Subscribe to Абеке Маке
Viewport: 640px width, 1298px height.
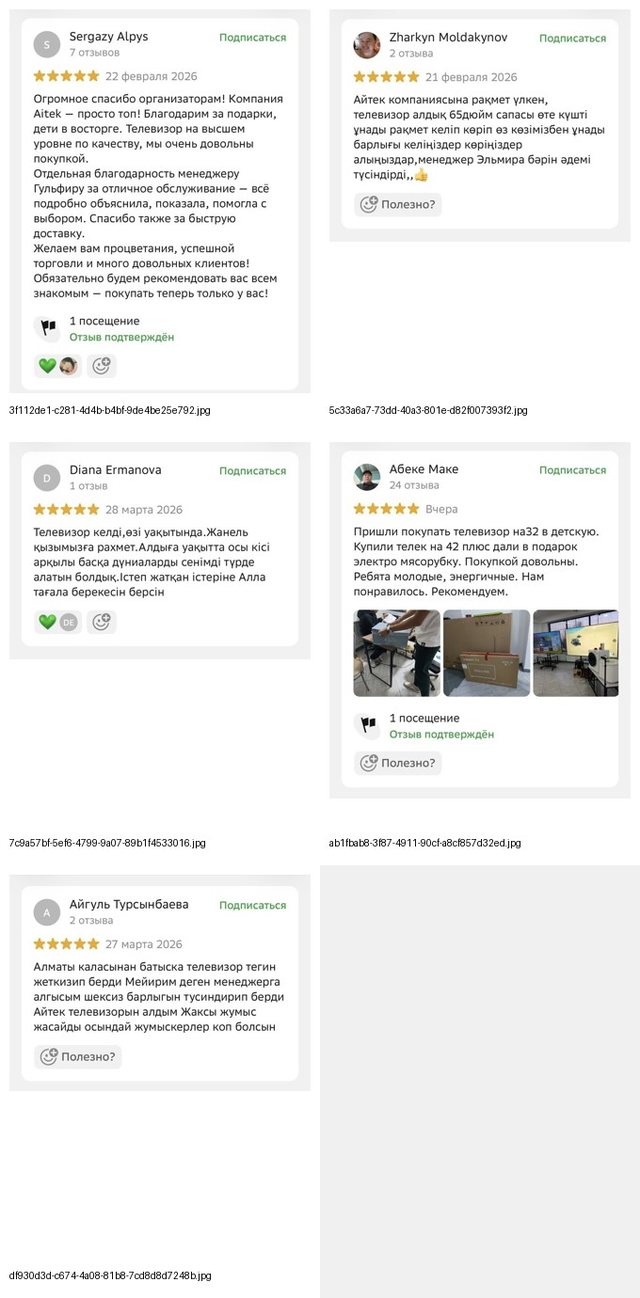point(572,470)
